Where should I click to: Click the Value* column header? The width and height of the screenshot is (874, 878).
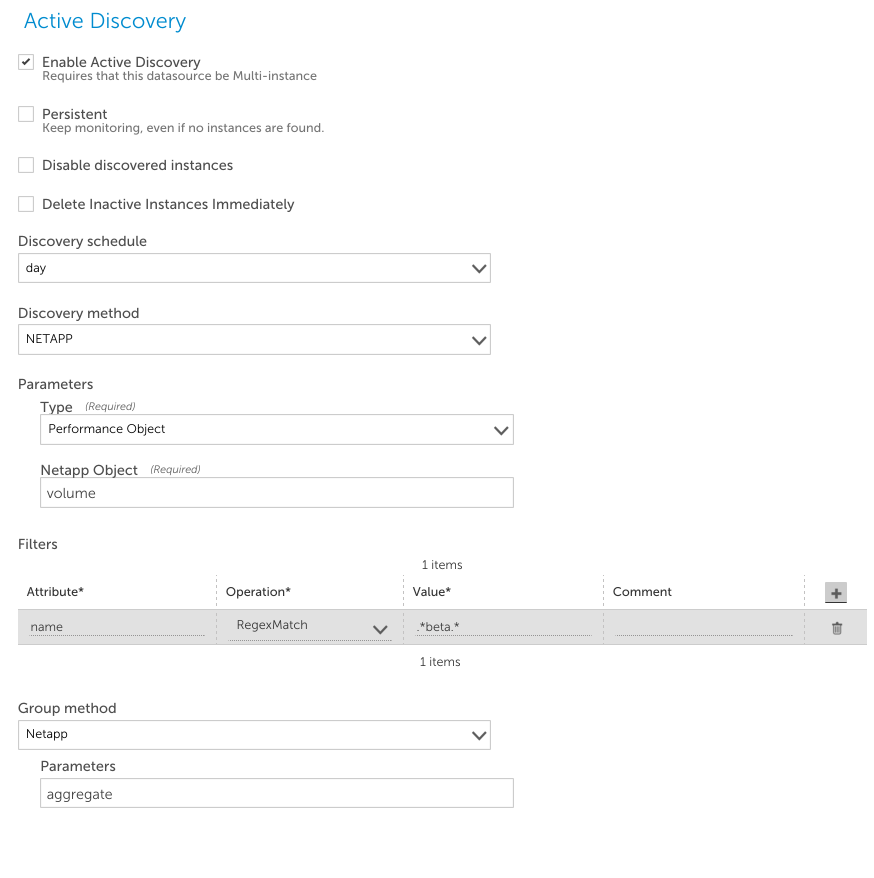coord(432,592)
